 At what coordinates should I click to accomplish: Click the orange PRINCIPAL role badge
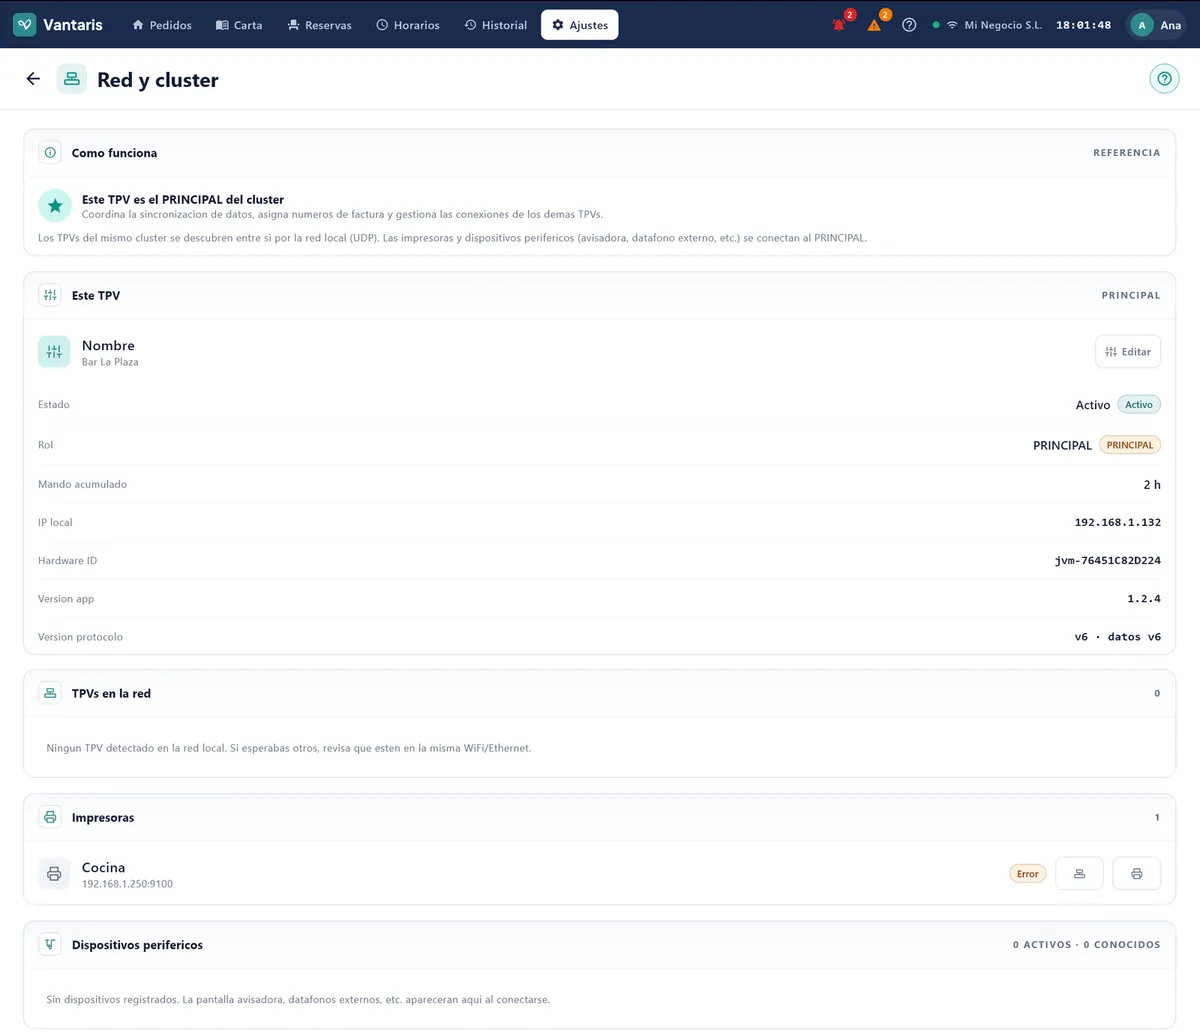(x=1130, y=445)
